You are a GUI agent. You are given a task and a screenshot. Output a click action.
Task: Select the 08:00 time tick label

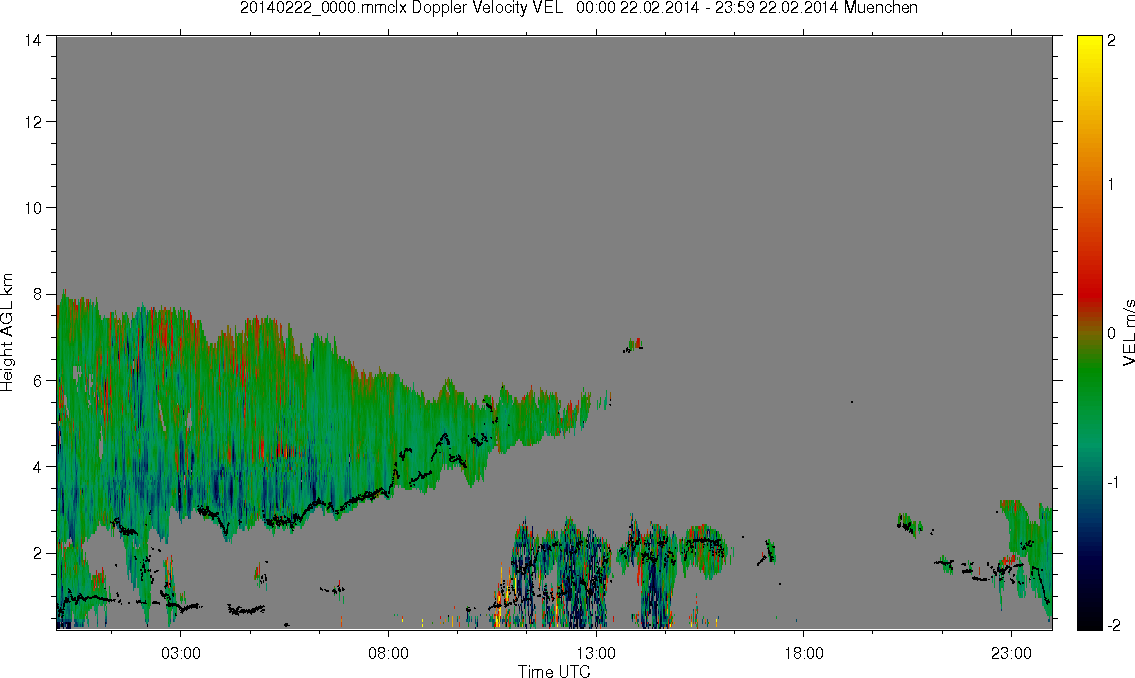(388, 653)
